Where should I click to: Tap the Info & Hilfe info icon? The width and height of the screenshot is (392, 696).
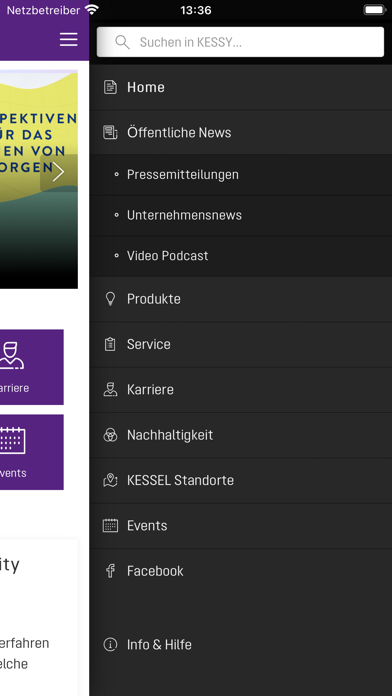pos(110,644)
